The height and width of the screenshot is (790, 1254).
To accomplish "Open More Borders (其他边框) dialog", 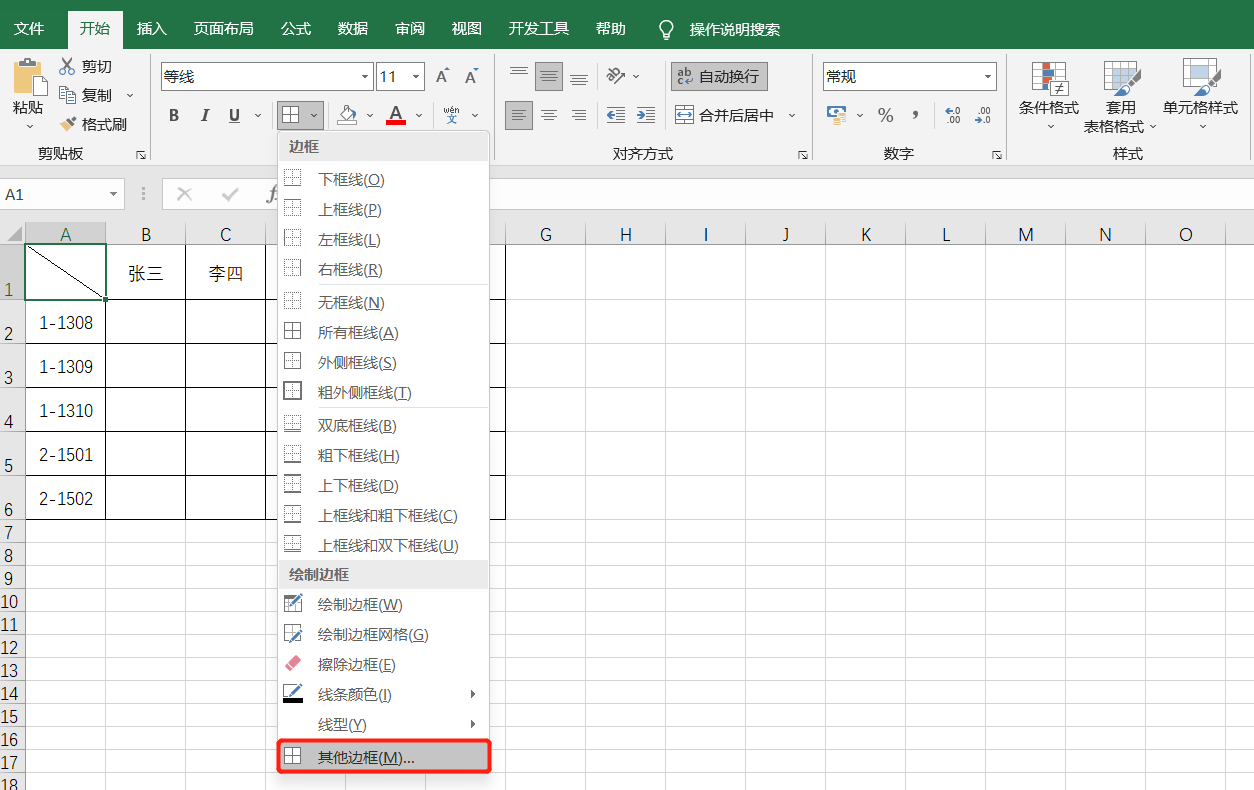I will pos(384,757).
